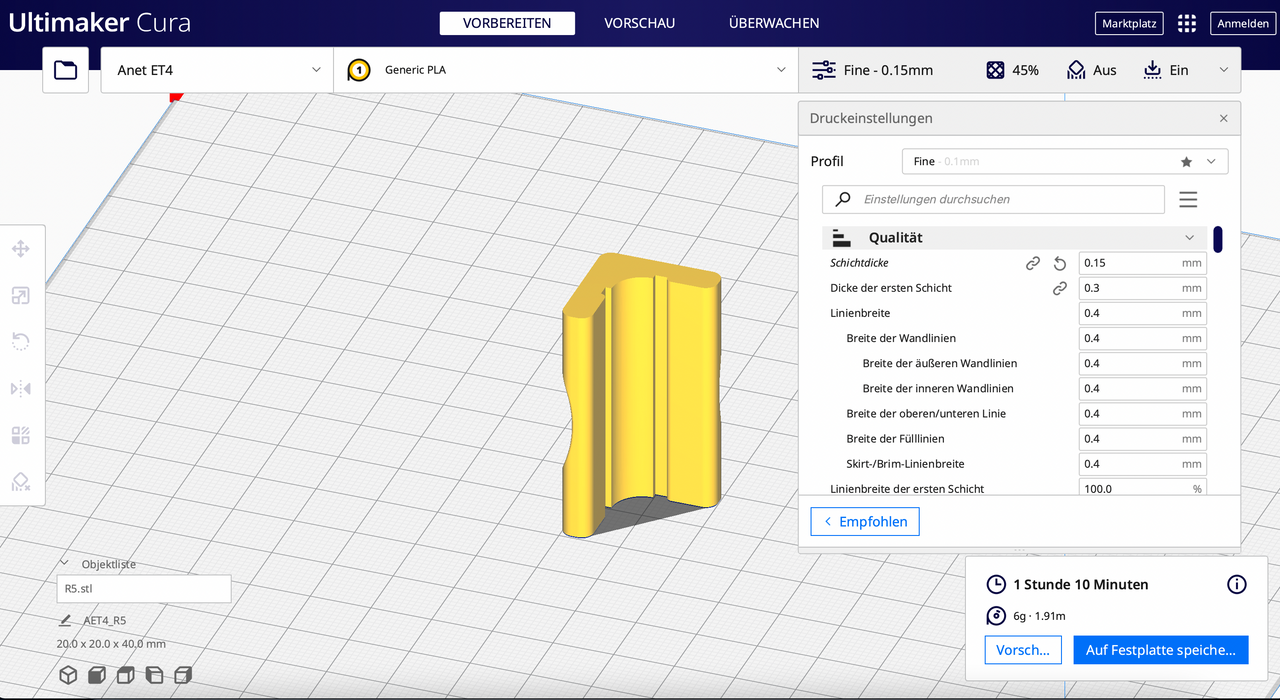Screen dimensions: 1280x700
Task: Toggle link icon for Dicke der ersten Schicht
Action: point(1060,288)
